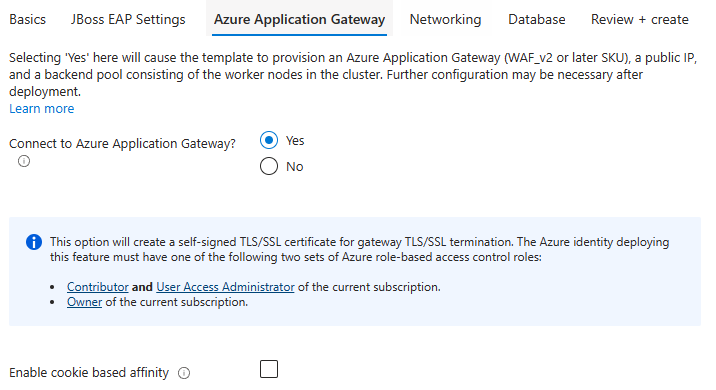Click the No label text
The height and width of the screenshot is (390, 716).
click(295, 167)
